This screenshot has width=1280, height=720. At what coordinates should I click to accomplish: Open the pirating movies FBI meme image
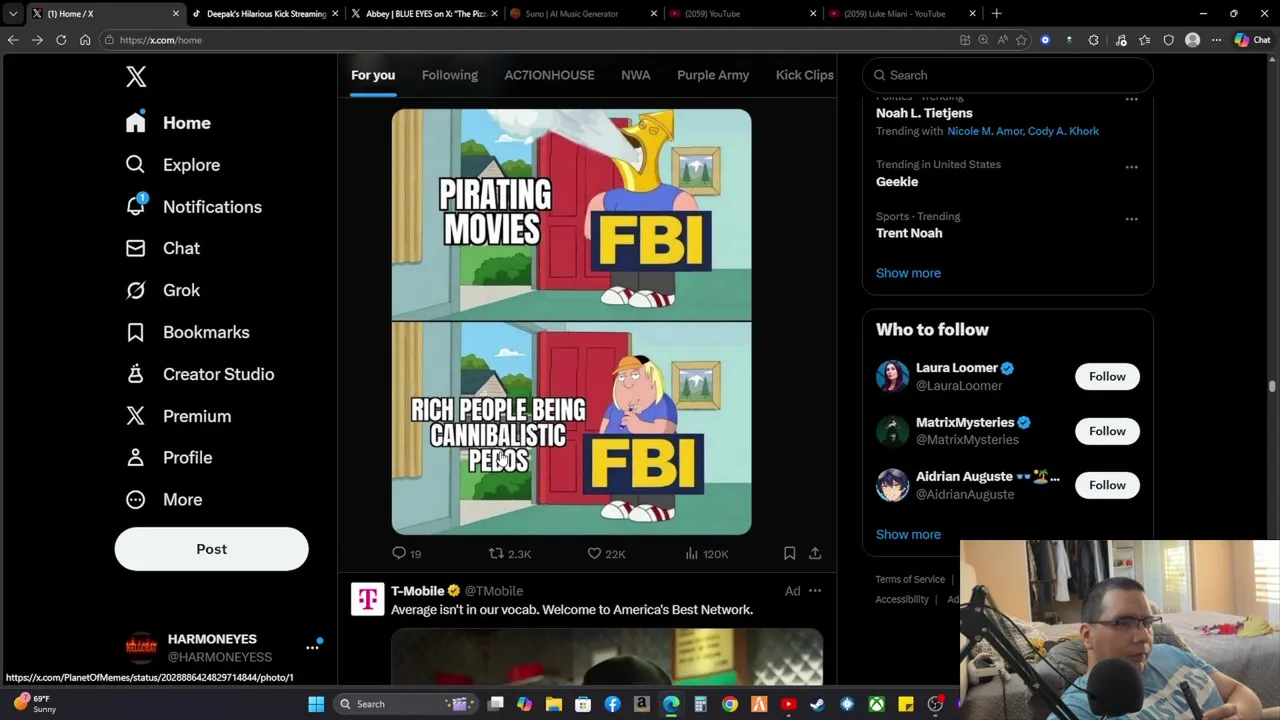point(571,215)
